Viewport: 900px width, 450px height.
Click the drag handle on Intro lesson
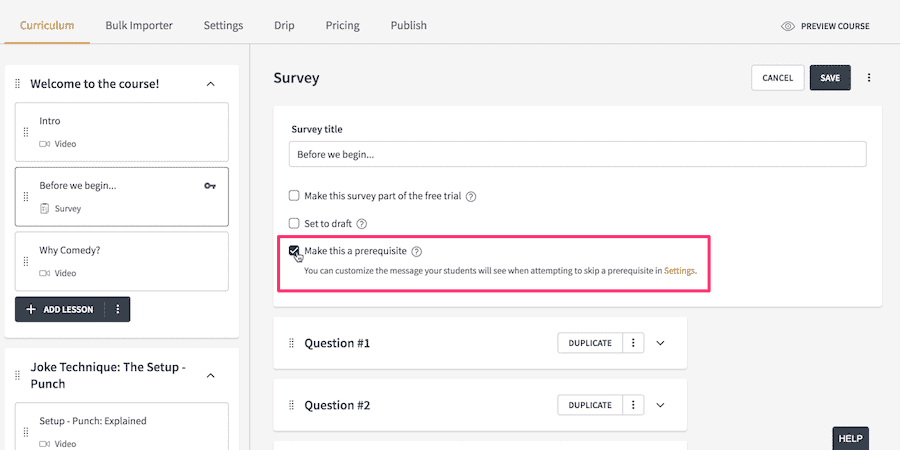pos(25,132)
